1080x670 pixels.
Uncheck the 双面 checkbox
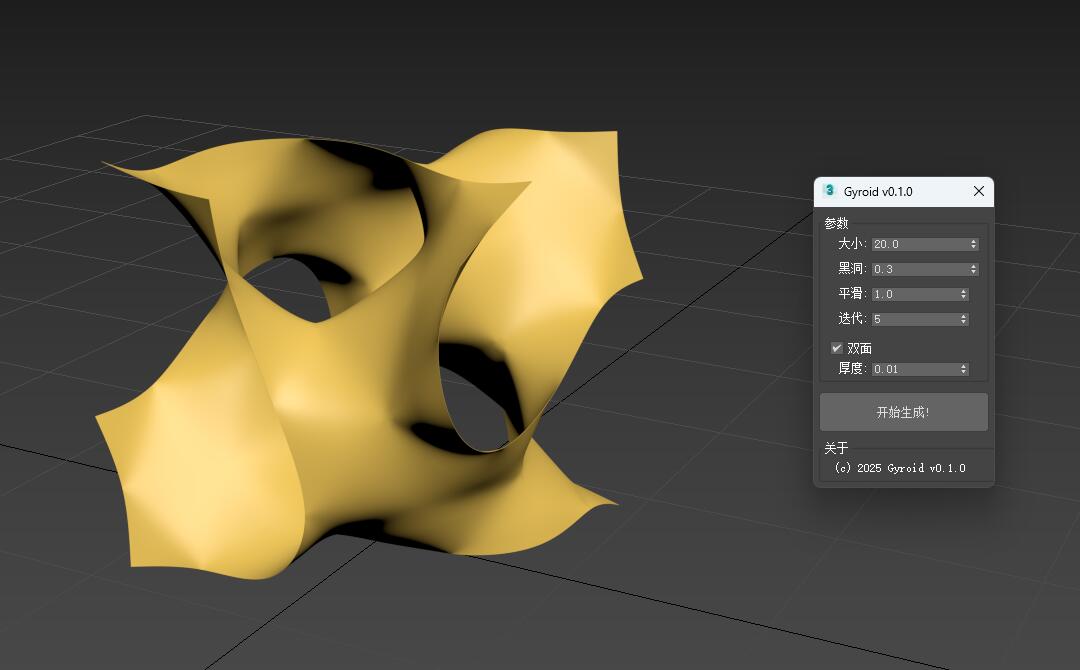837,348
